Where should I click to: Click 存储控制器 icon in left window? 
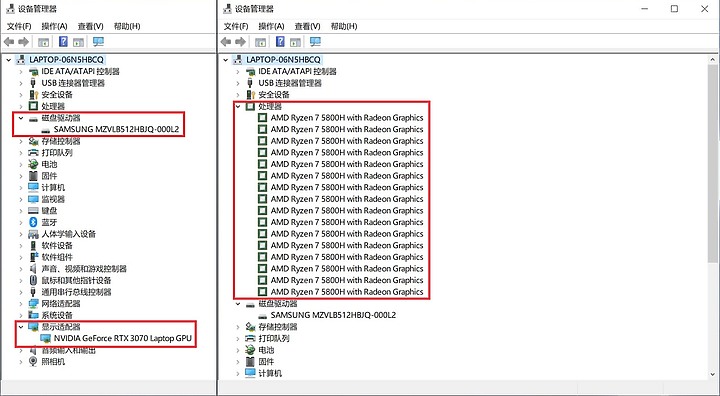point(33,141)
